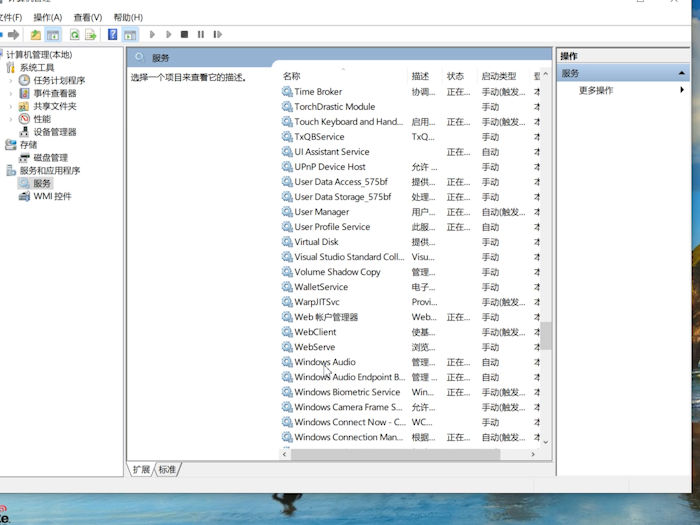
Task: Select 共享文件夹 in the tree
Action: pyautogui.click(x=55, y=106)
